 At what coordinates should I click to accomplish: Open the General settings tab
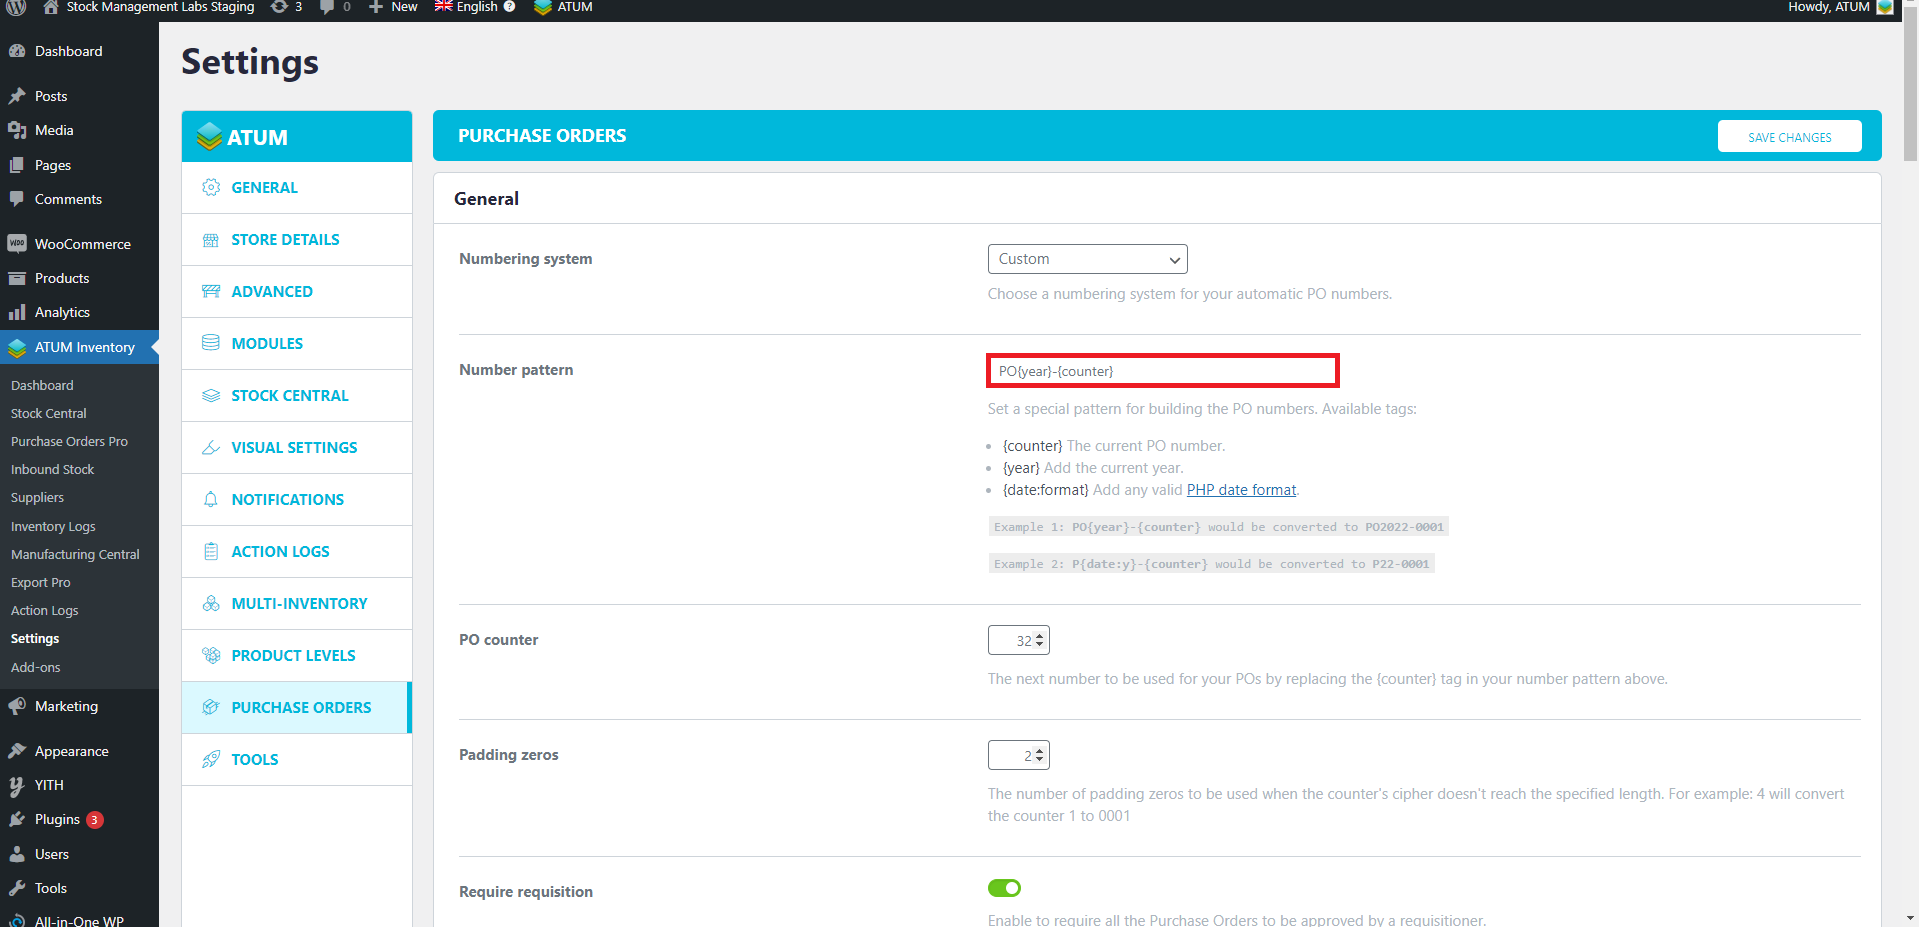(x=297, y=188)
